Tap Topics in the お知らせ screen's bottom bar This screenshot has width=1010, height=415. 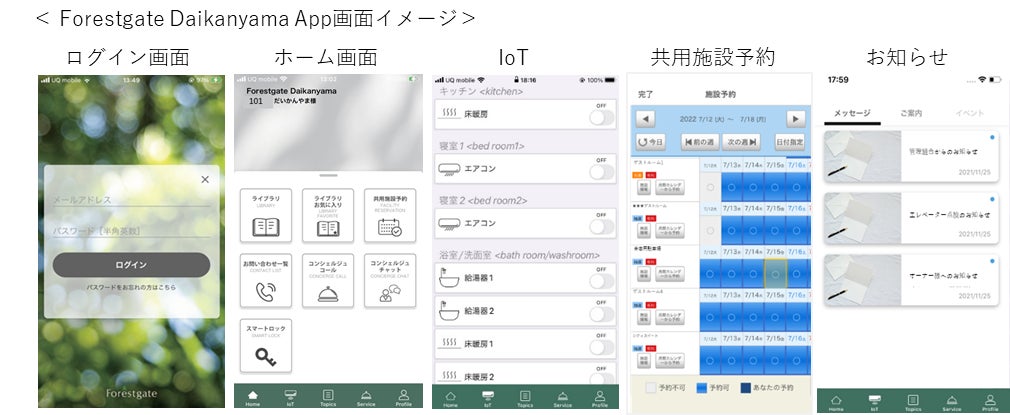912,403
